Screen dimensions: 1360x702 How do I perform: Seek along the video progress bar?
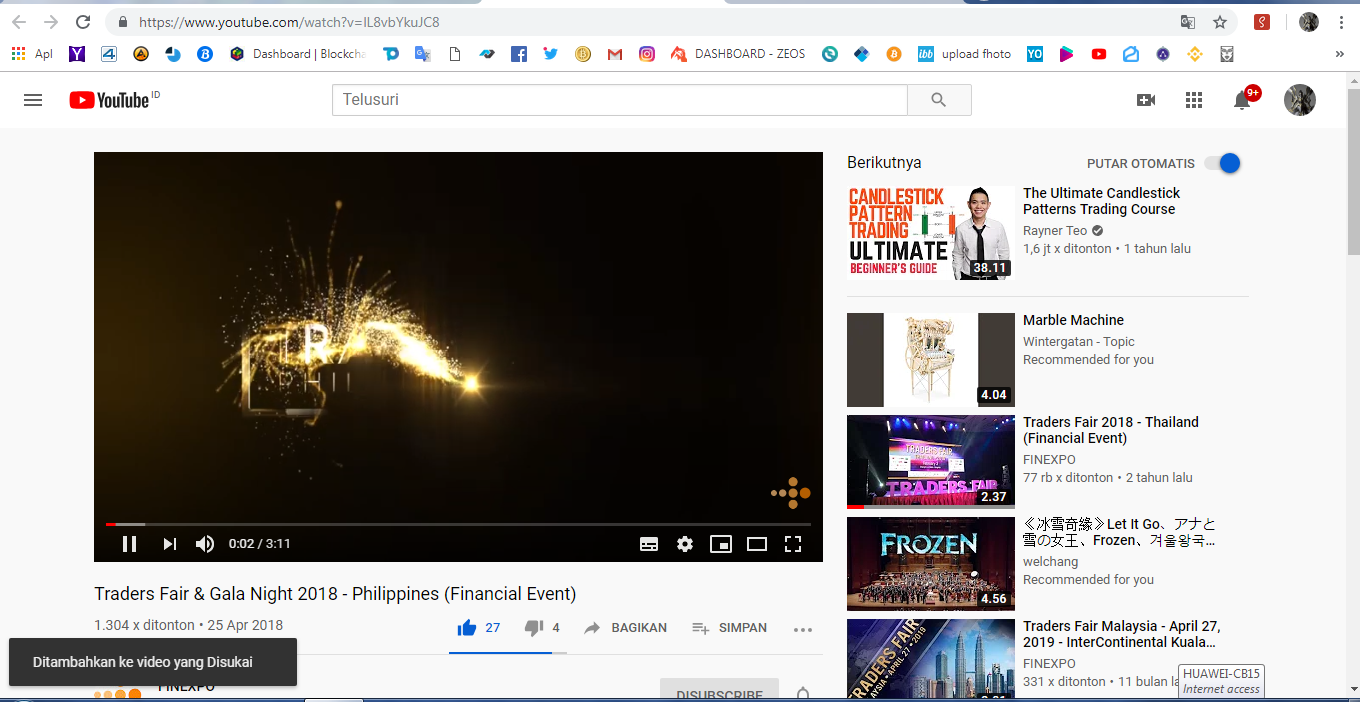point(458,524)
